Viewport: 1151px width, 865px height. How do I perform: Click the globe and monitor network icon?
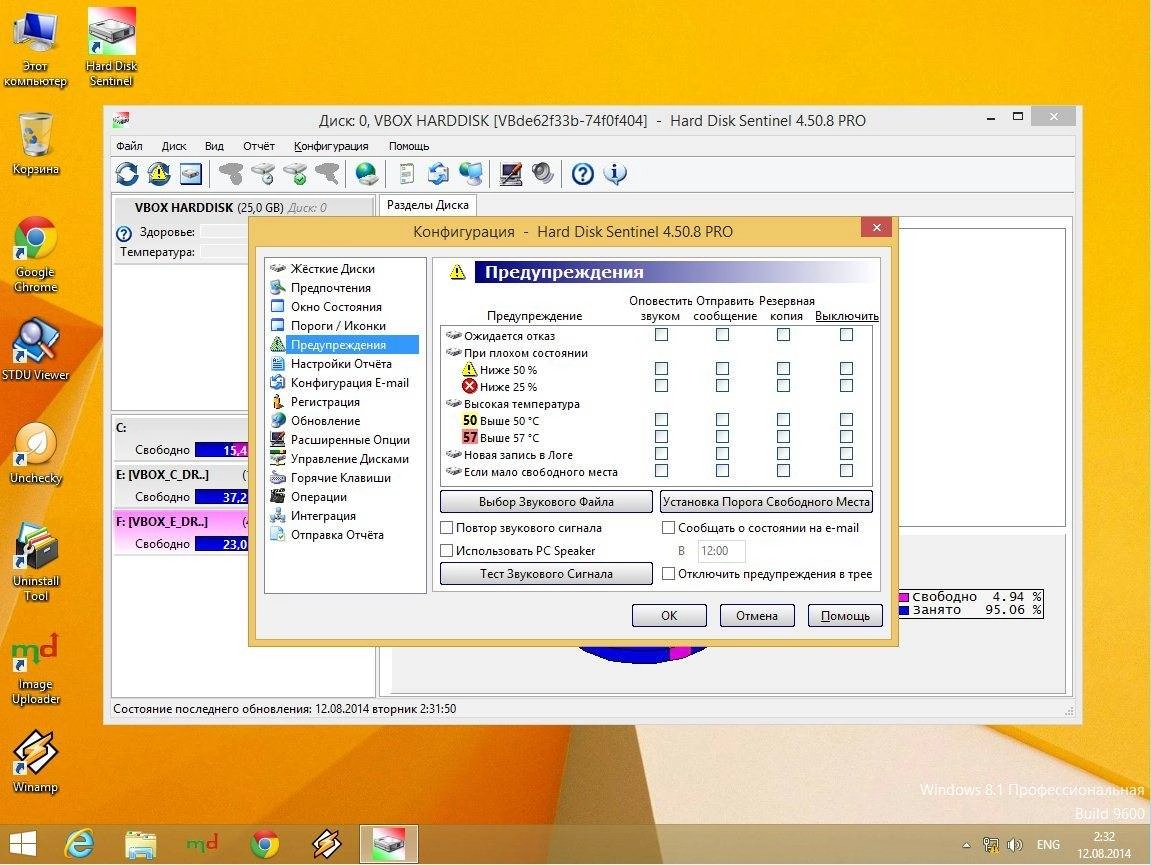click(471, 174)
